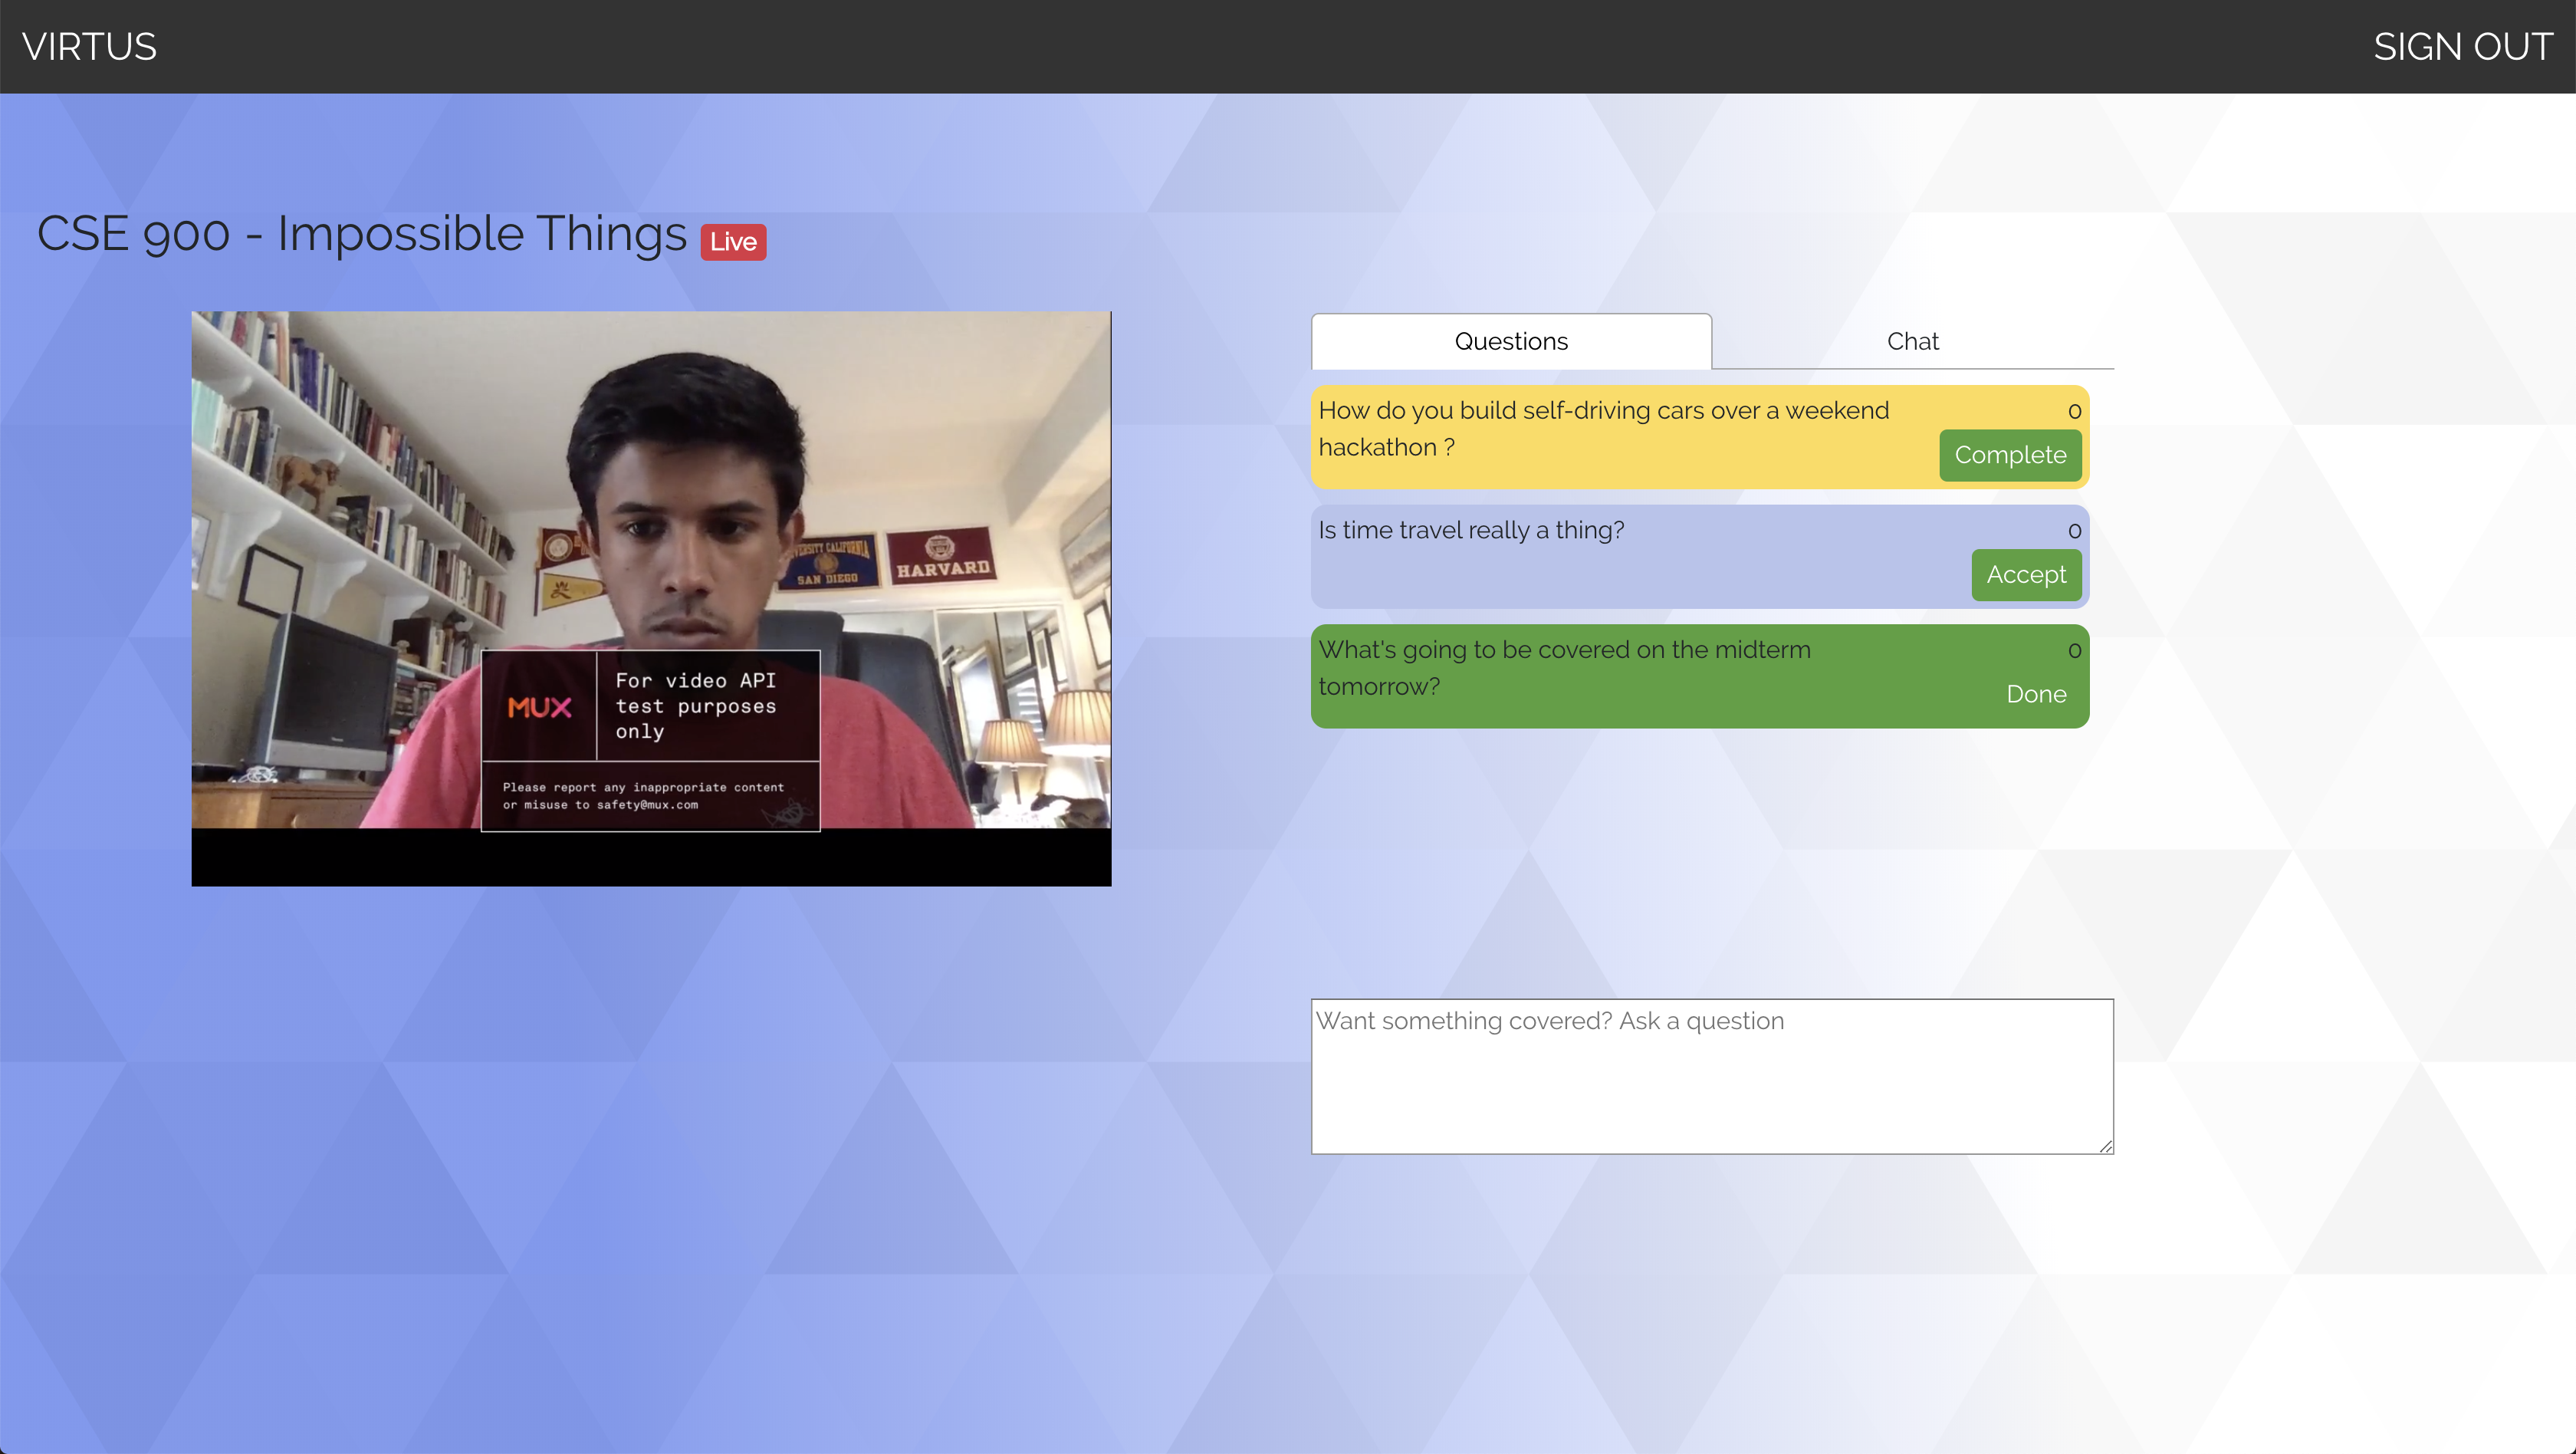Screen dimensions: 2576x1454
Task: Open the Chat tab
Action: [1912, 341]
